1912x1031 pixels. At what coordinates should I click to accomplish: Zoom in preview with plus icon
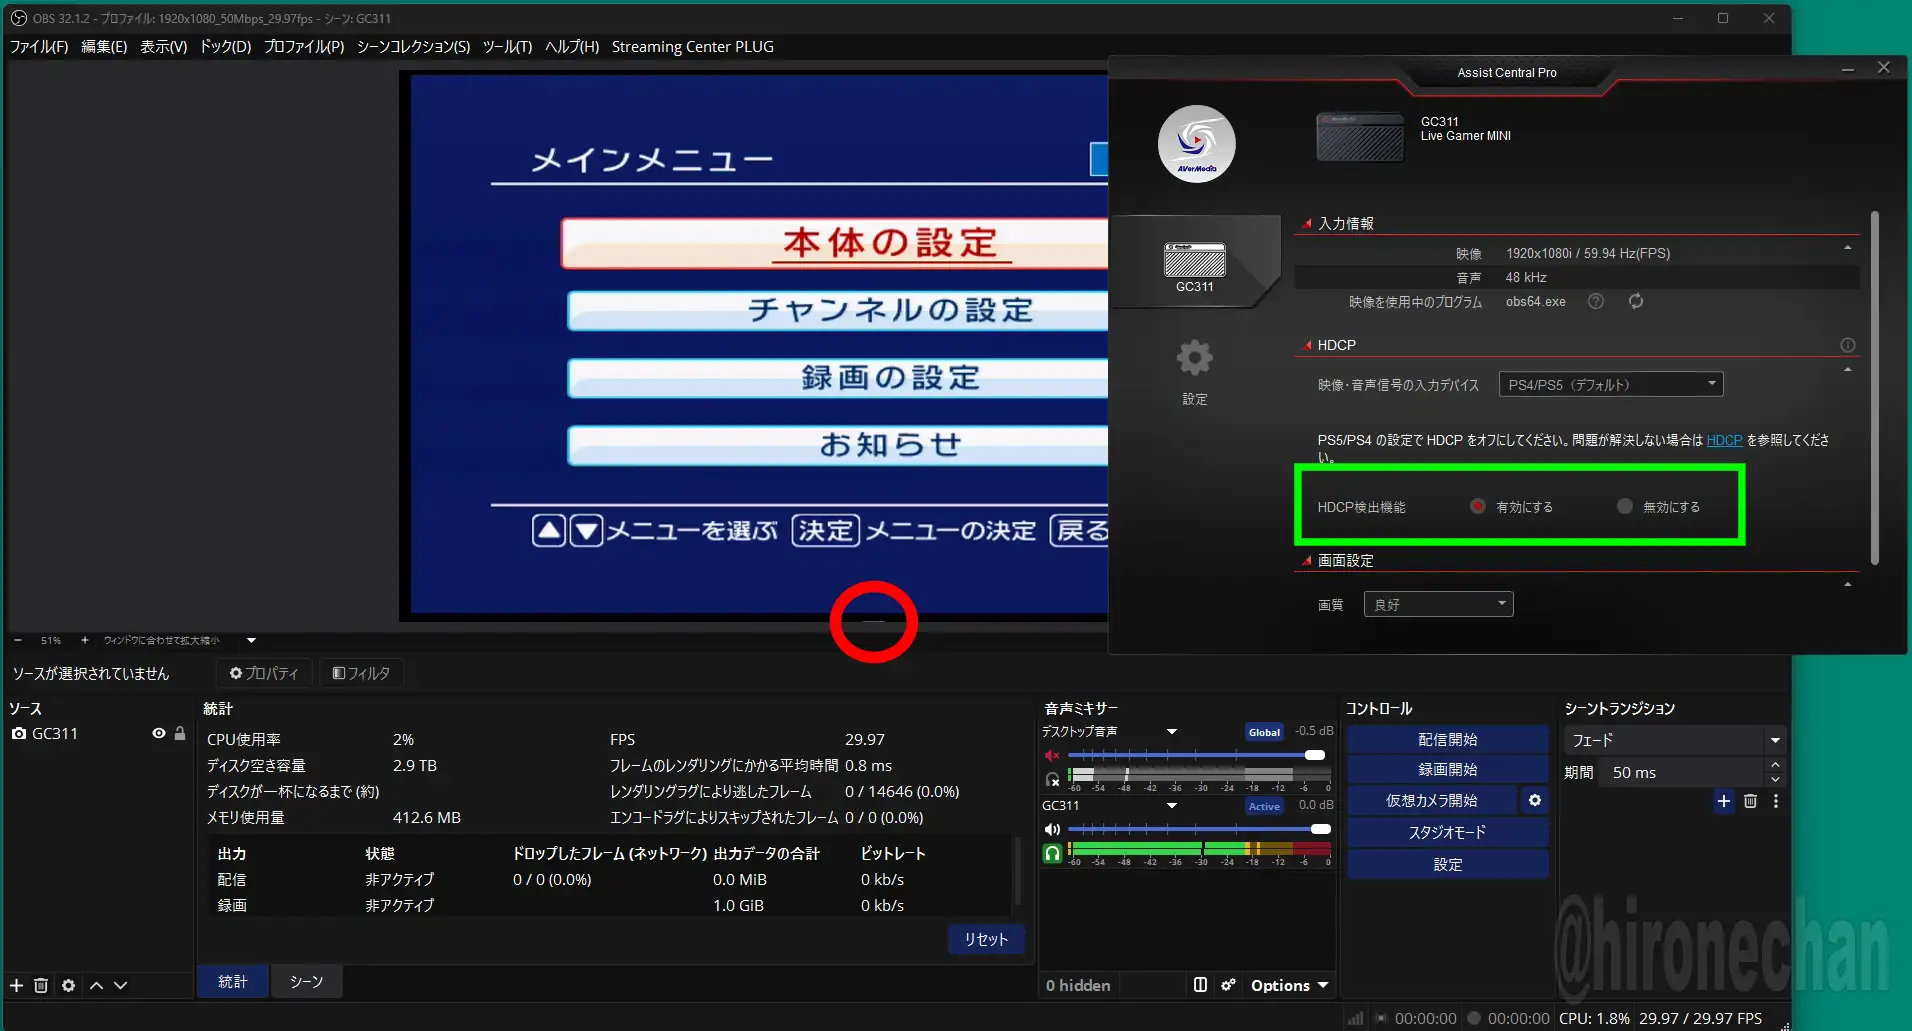(x=85, y=640)
